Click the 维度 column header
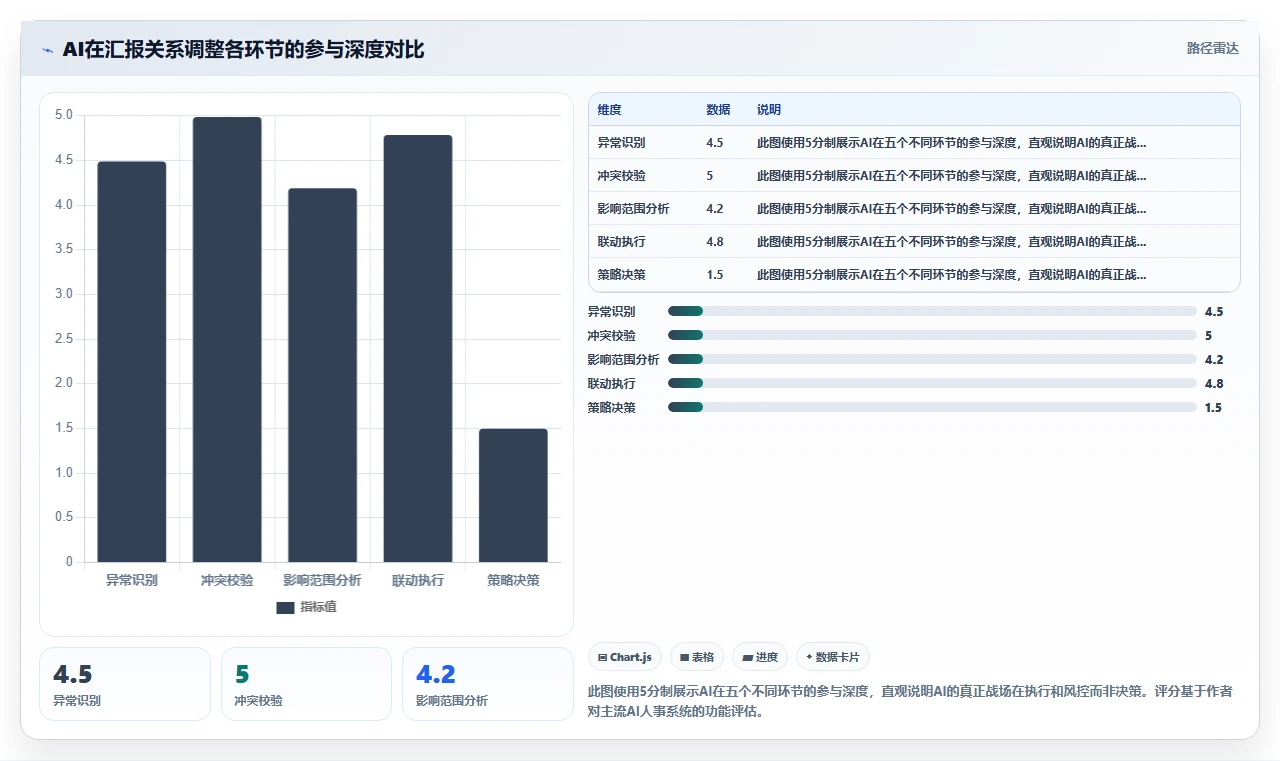The width and height of the screenshot is (1280, 761). 609,110
